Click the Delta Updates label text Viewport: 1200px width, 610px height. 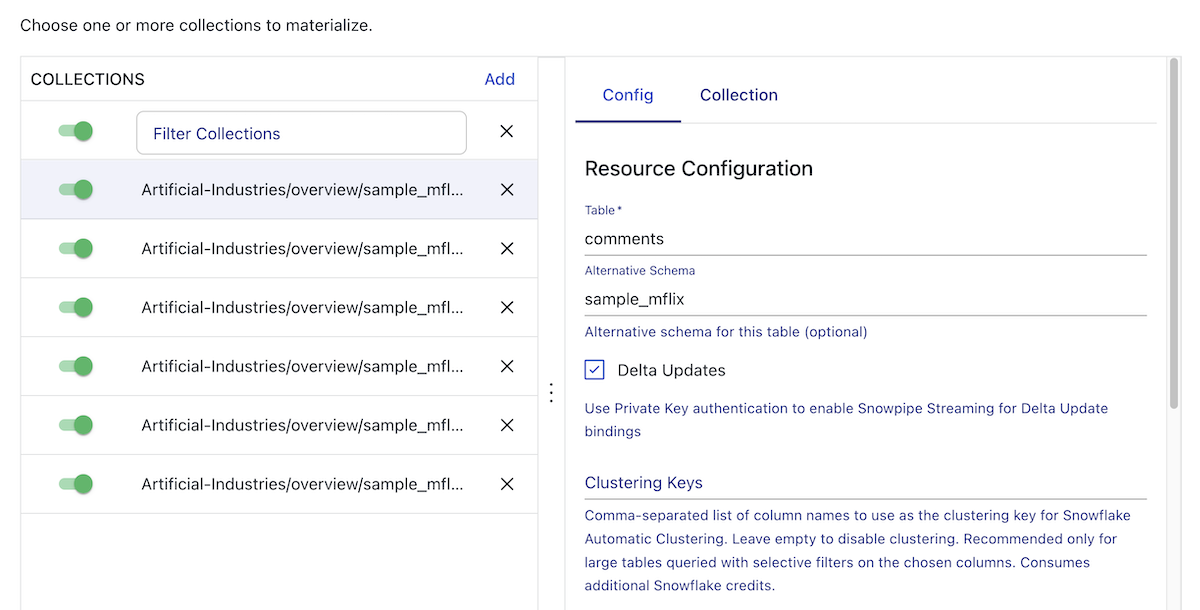pyautogui.click(x=672, y=370)
